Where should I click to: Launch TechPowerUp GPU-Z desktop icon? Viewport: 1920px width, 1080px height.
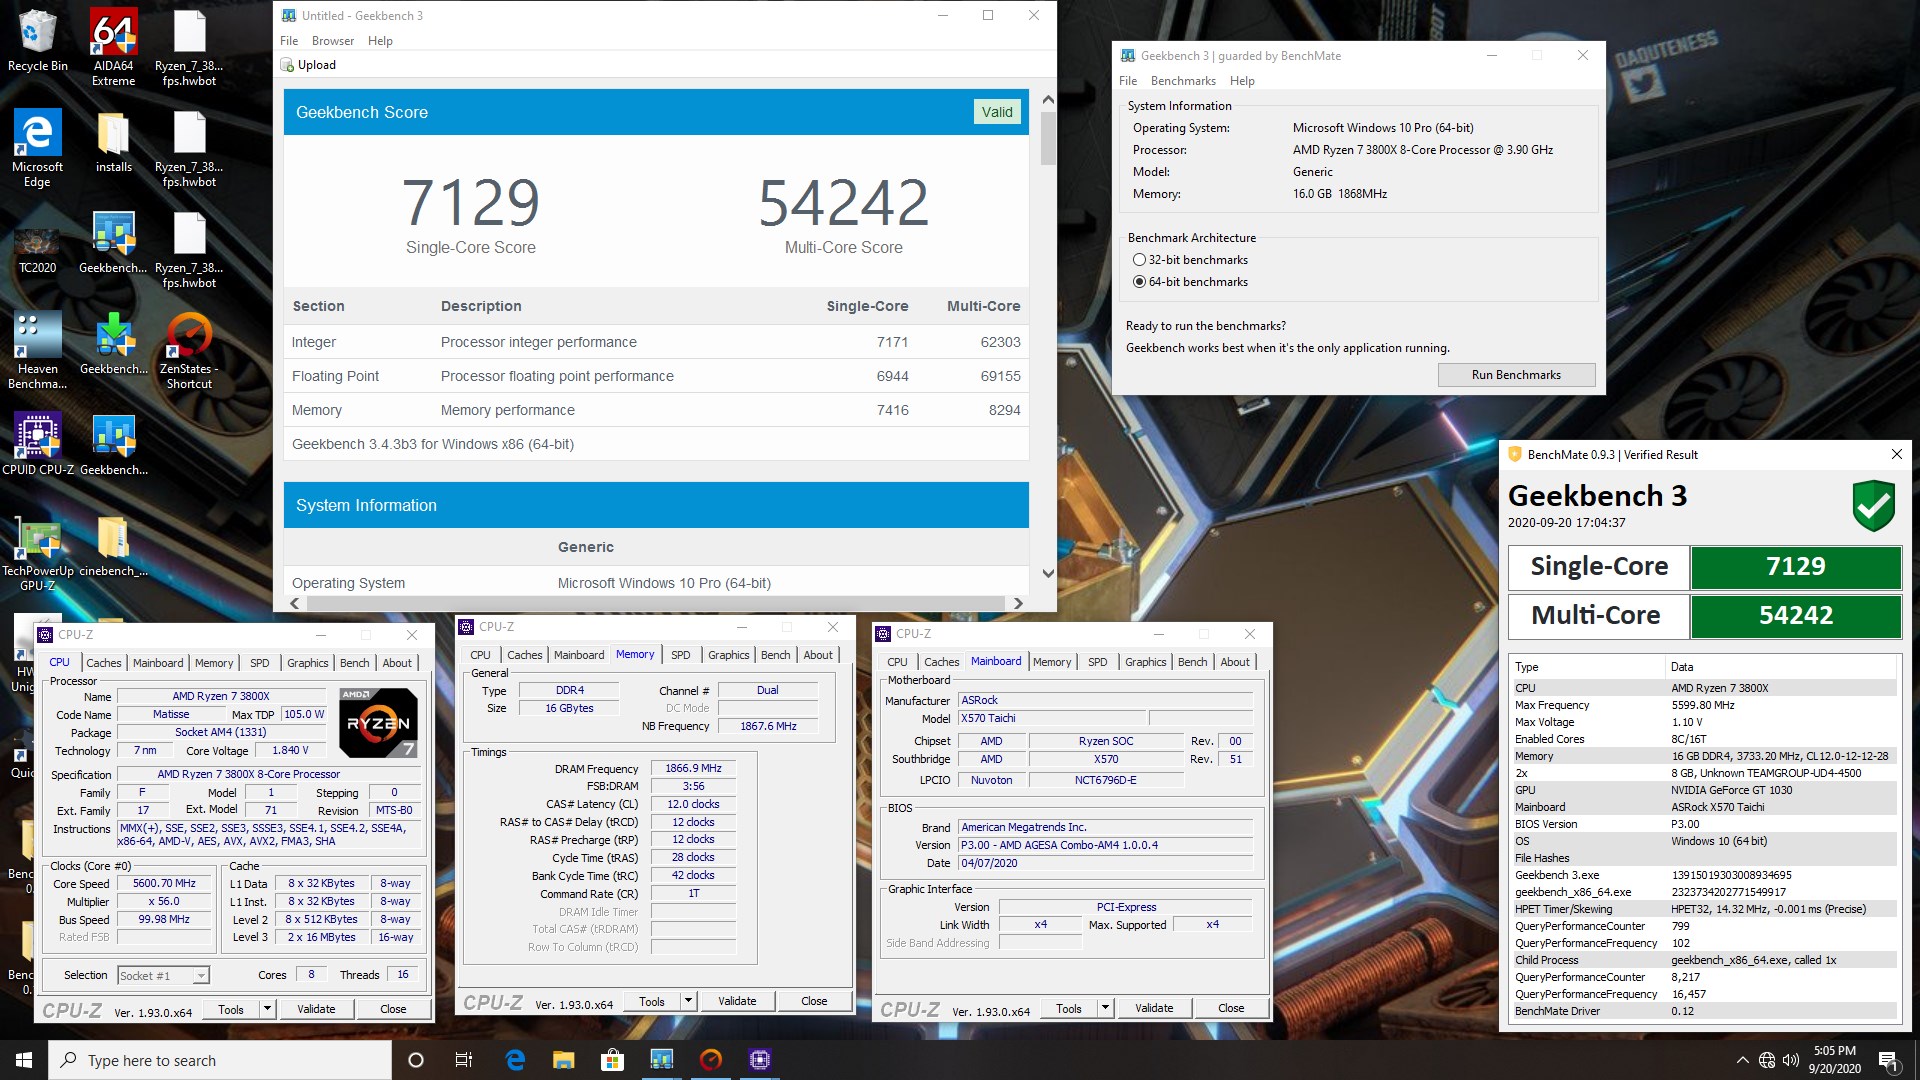pos(37,551)
